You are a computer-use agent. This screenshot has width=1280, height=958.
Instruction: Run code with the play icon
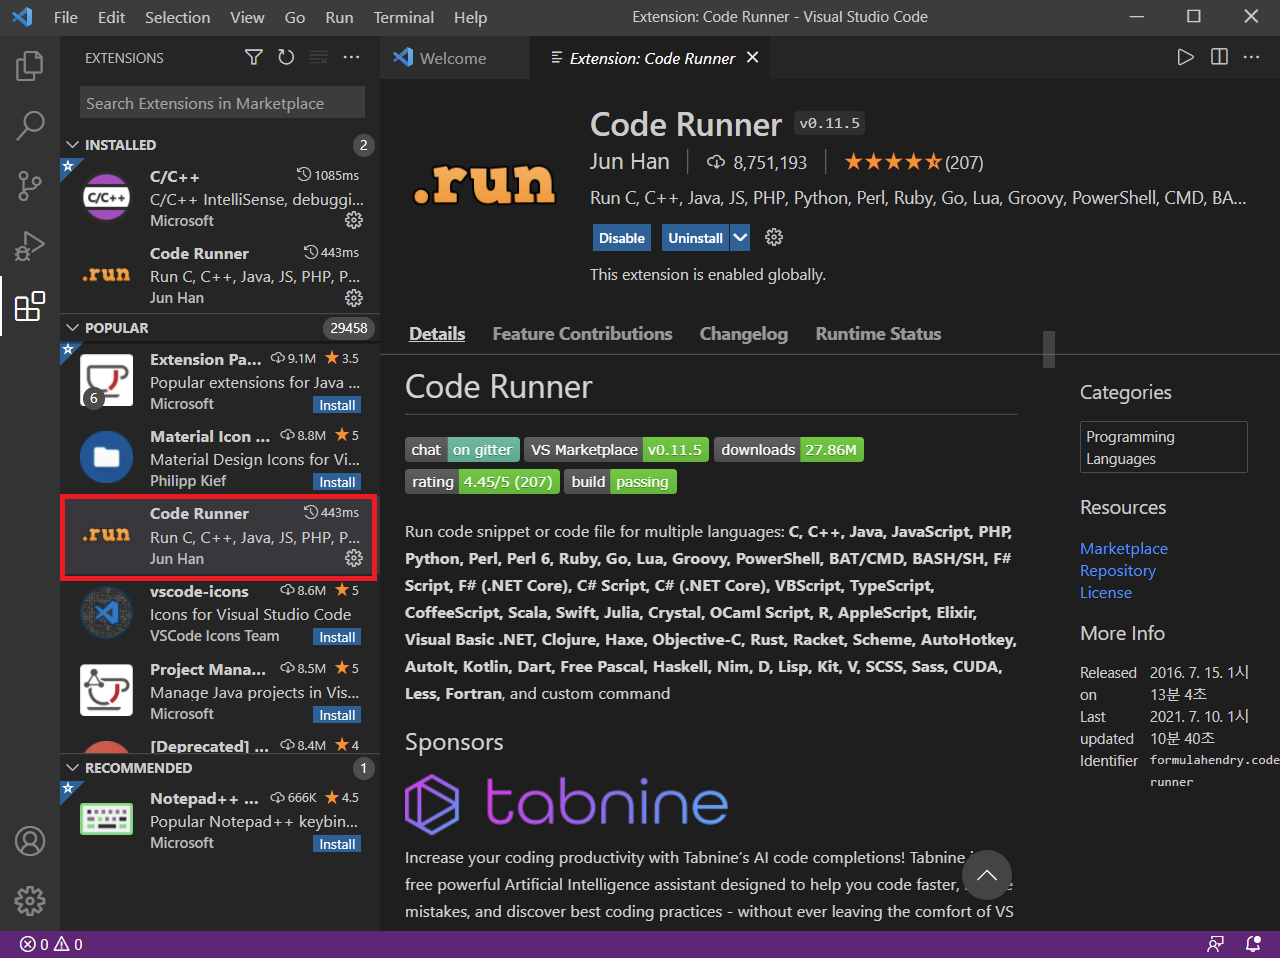pyautogui.click(x=1185, y=57)
